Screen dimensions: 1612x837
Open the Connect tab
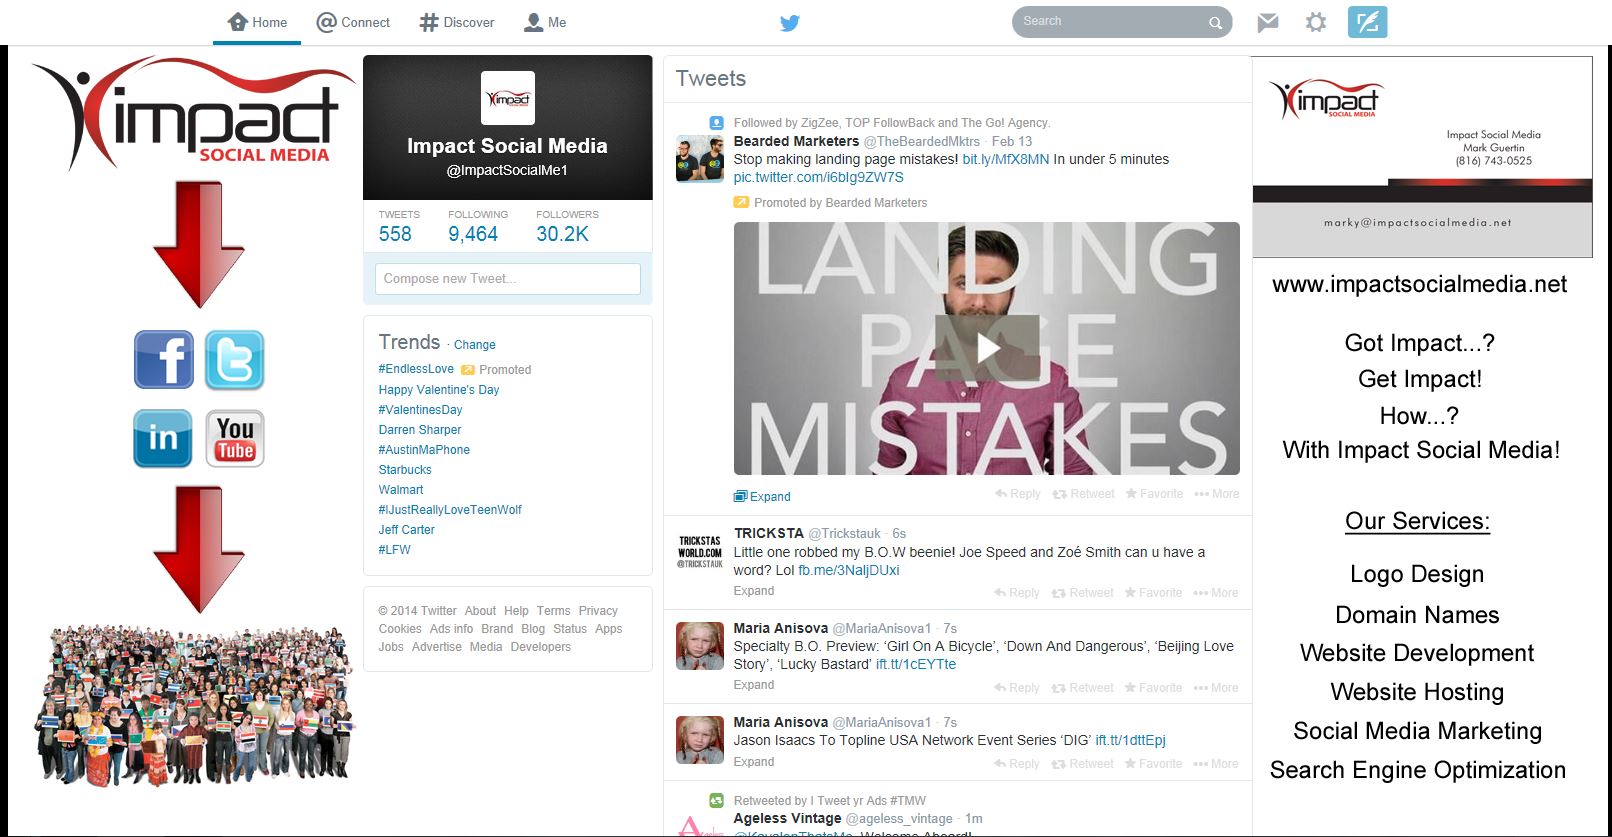pos(353,22)
